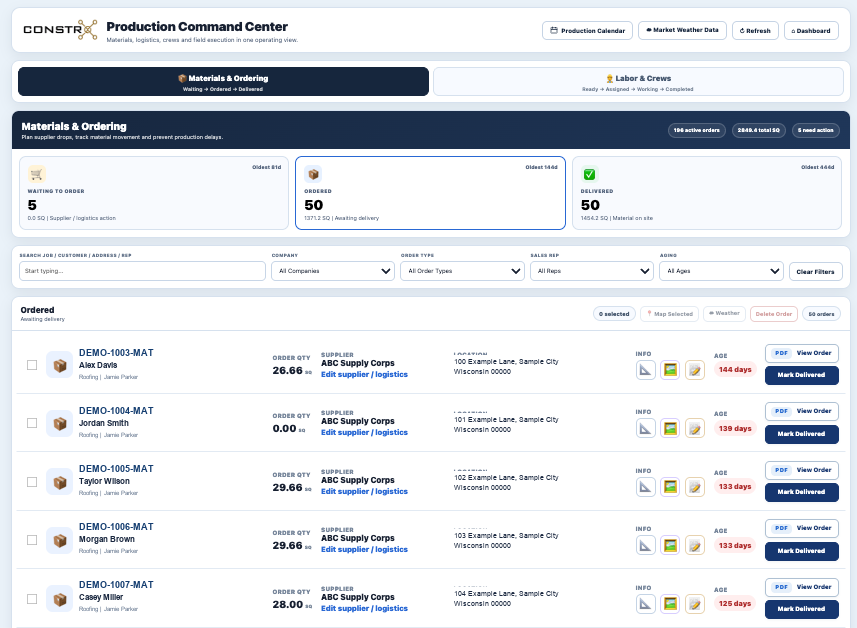
Task: Select the Delivered status card
Action: click(707, 193)
